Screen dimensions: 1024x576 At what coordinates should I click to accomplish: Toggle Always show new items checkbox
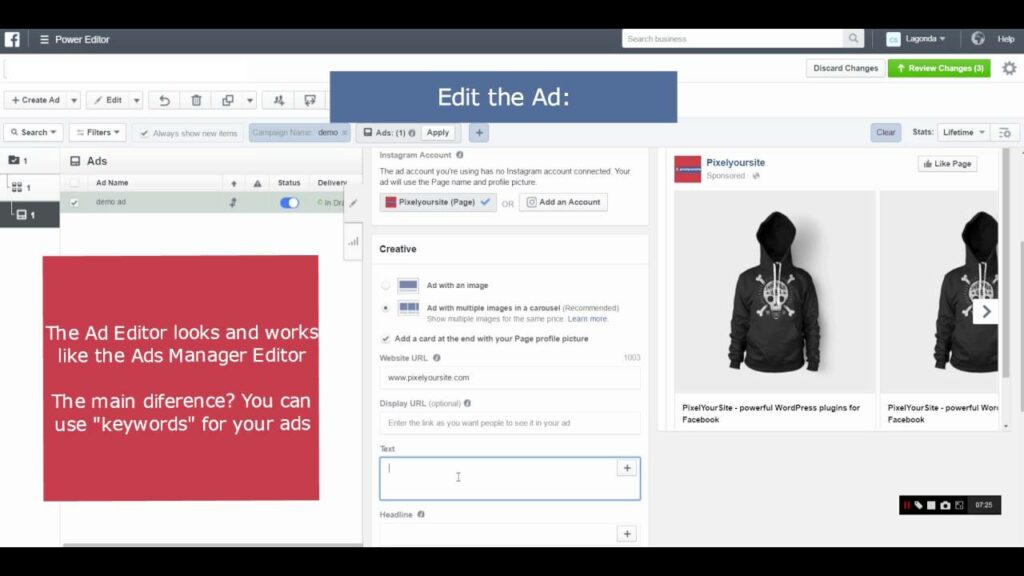click(x=144, y=133)
